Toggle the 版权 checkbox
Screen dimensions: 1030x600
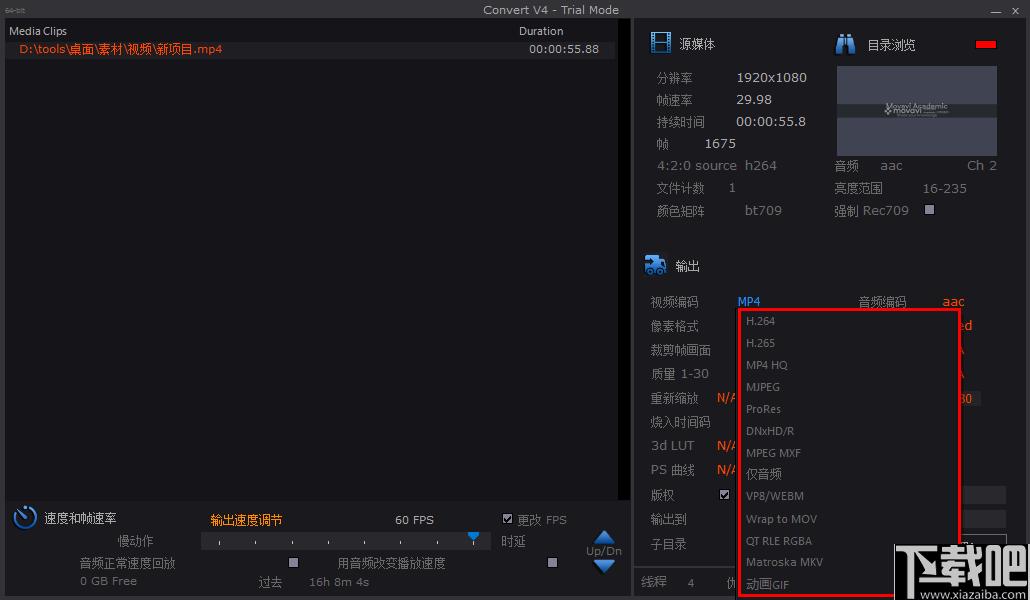724,495
